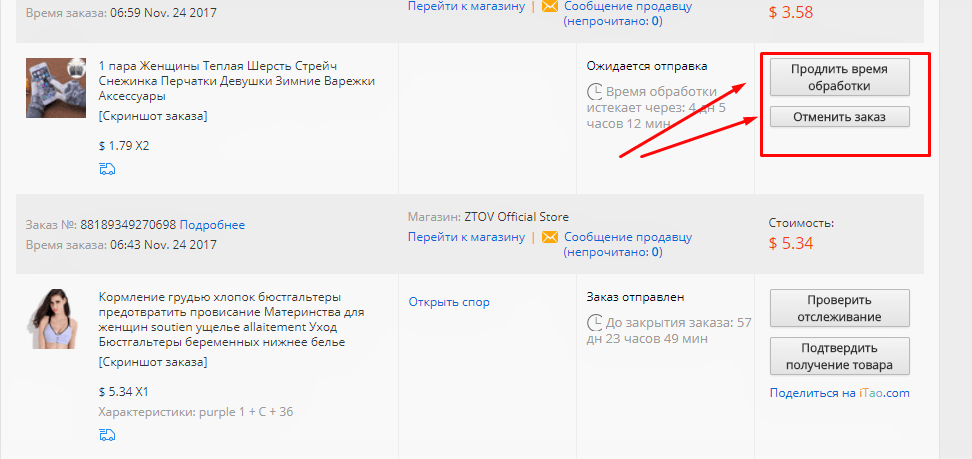Click Скриншот заказа under gloves item
This screenshot has width=972, height=459.
coord(153,116)
